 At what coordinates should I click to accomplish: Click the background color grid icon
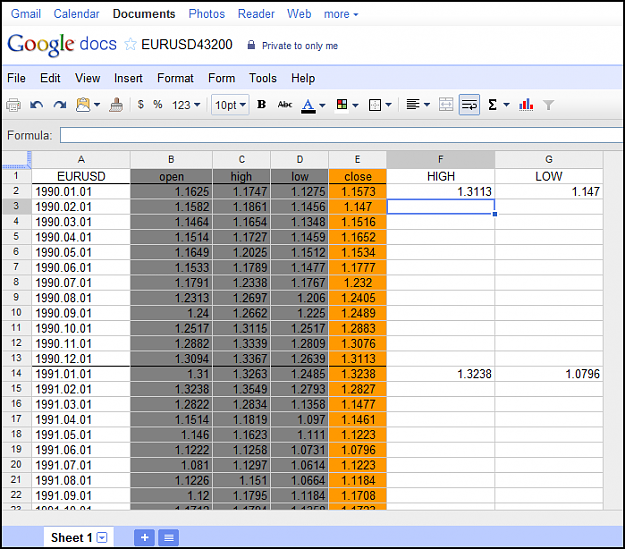(x=342, y=104)
